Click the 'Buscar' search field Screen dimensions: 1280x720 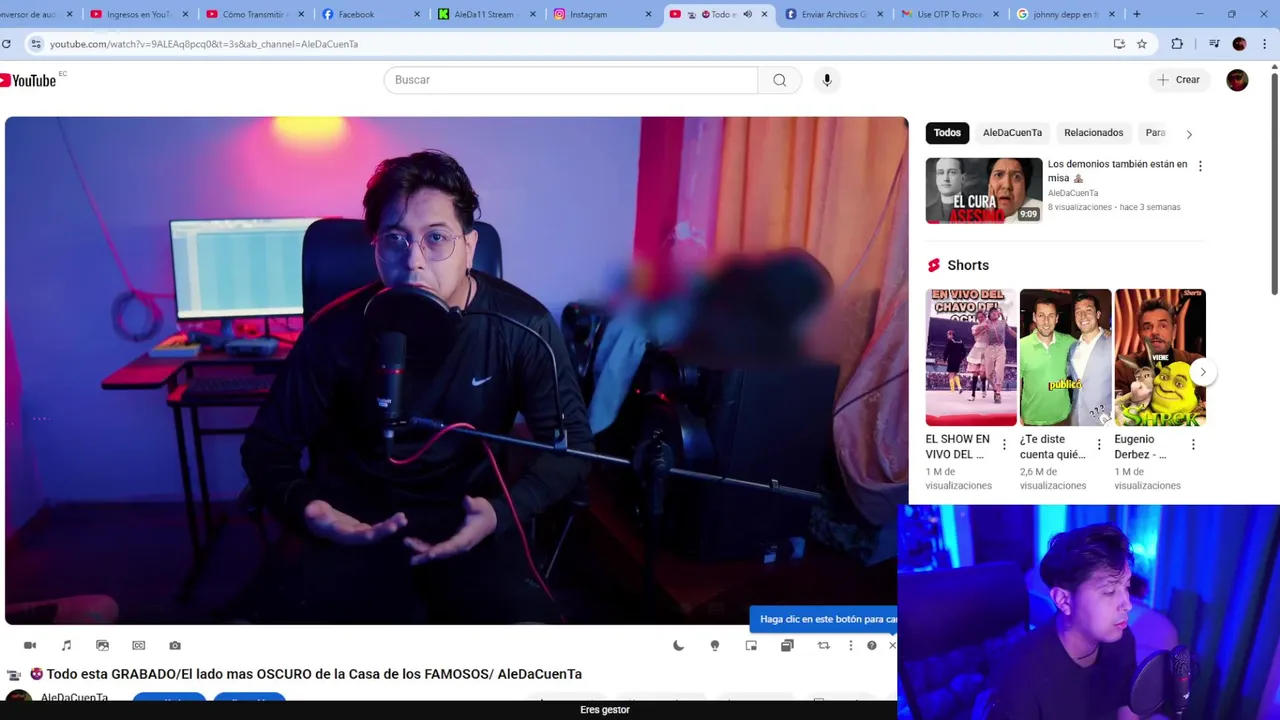pos(570,80)
